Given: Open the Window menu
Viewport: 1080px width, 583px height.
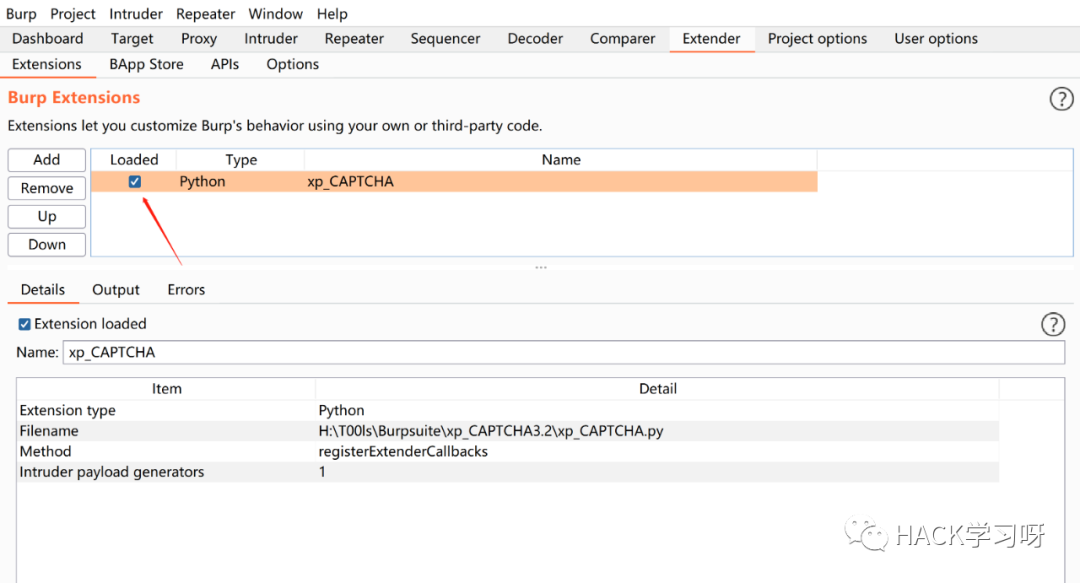Looking at the screenshot, I should click(x=276, y=14).
